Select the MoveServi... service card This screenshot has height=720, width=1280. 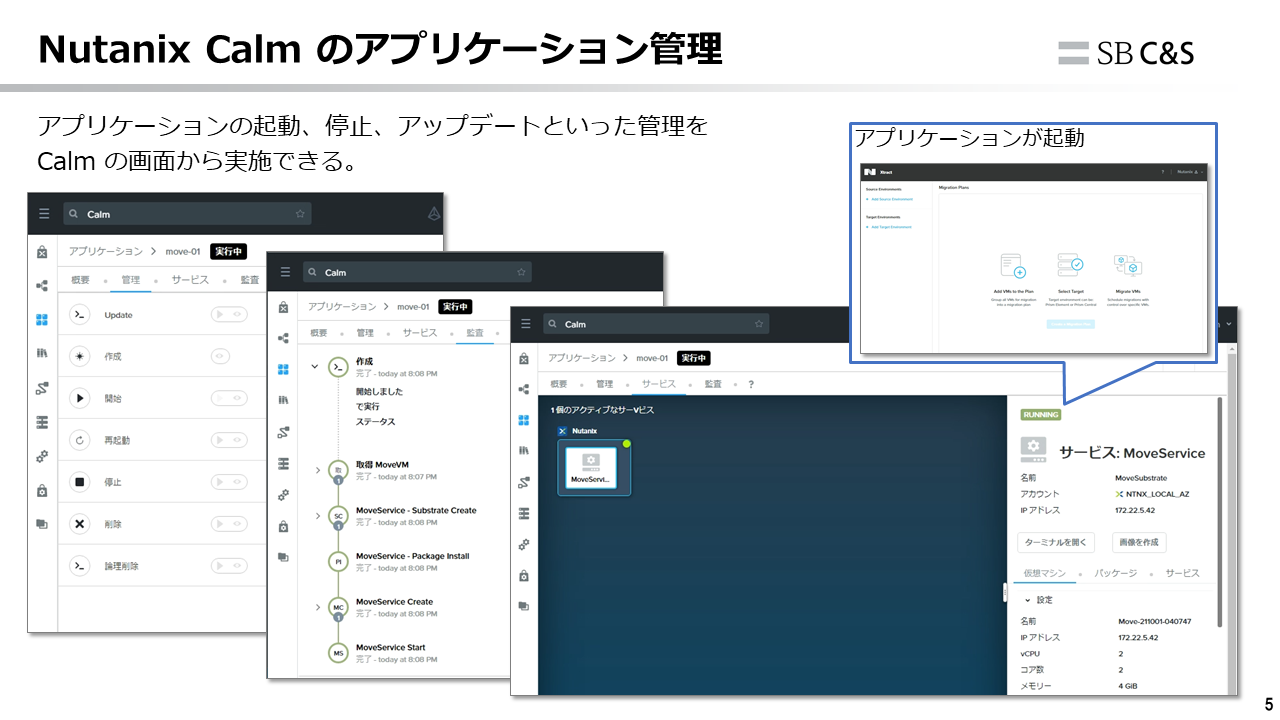pyautogui.click(x=591, y=467)
